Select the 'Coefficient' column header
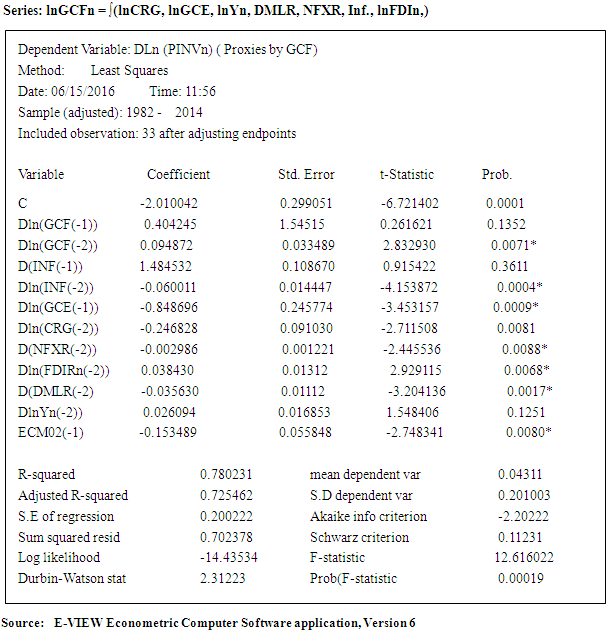This screenshot has width=608, height=631. (x=178, y=174)
